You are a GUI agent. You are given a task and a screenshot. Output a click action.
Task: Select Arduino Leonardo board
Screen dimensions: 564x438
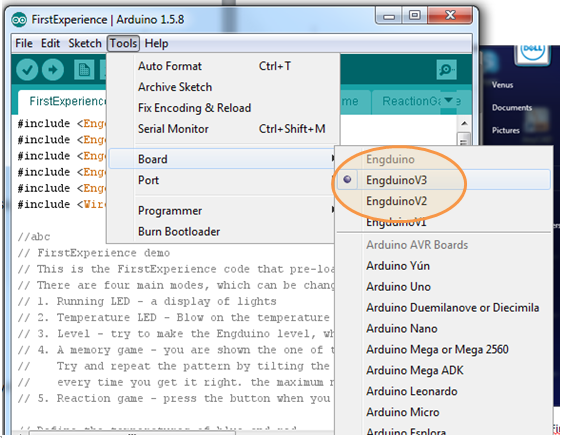click(x=412, y=391)
